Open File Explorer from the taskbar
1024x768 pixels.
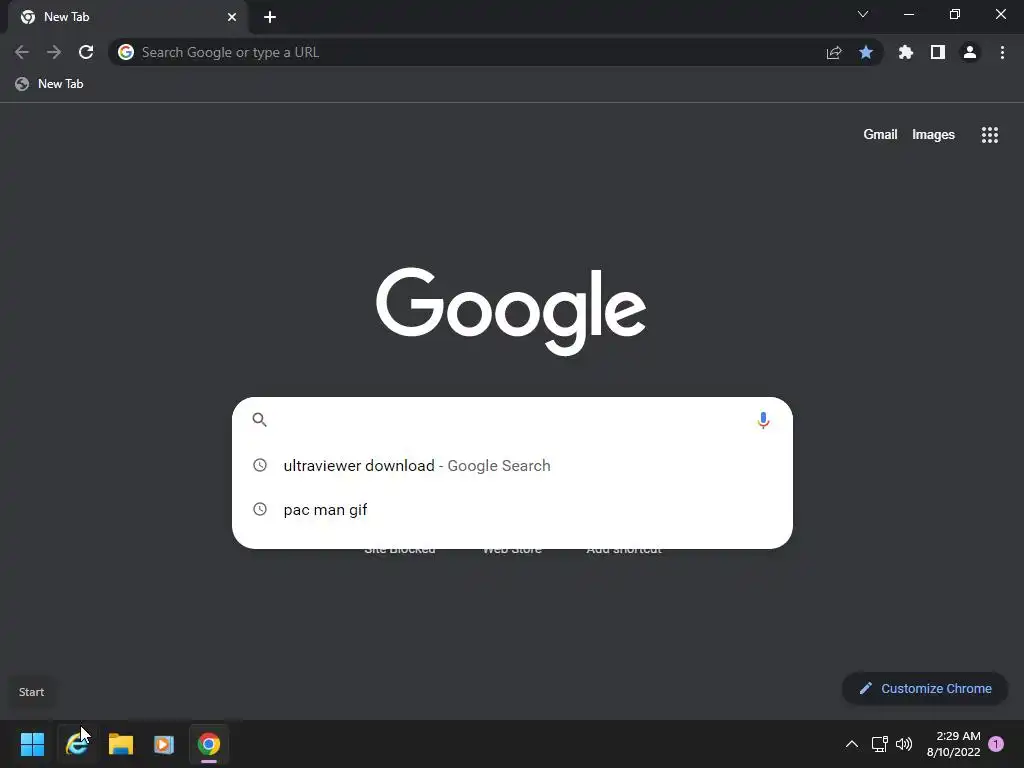pos(121,744)
